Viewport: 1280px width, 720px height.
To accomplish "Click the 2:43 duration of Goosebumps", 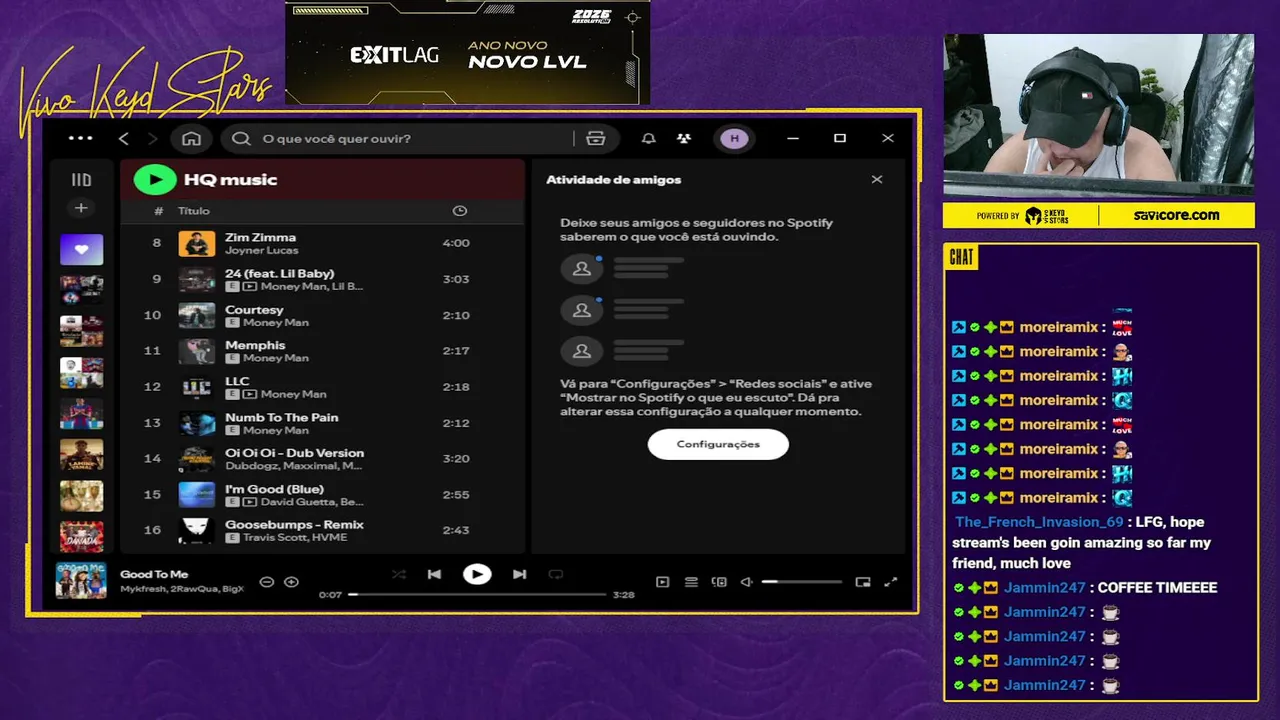I will [456, 530].
